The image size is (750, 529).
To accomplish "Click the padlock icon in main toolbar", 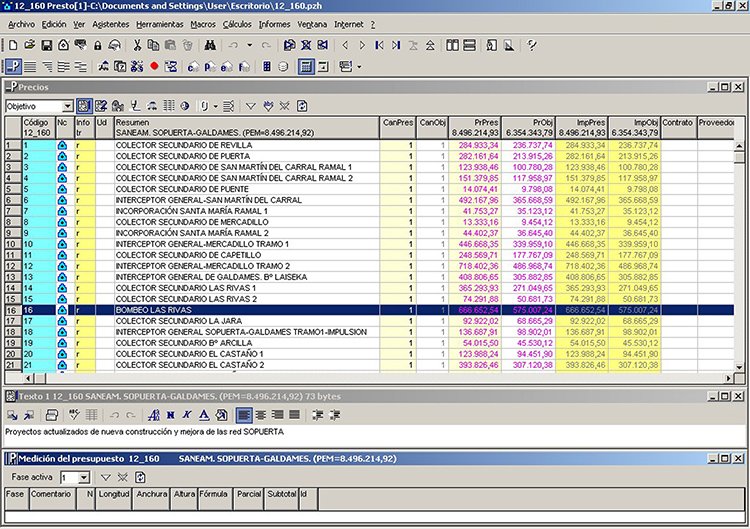I will tap(97, 45).
